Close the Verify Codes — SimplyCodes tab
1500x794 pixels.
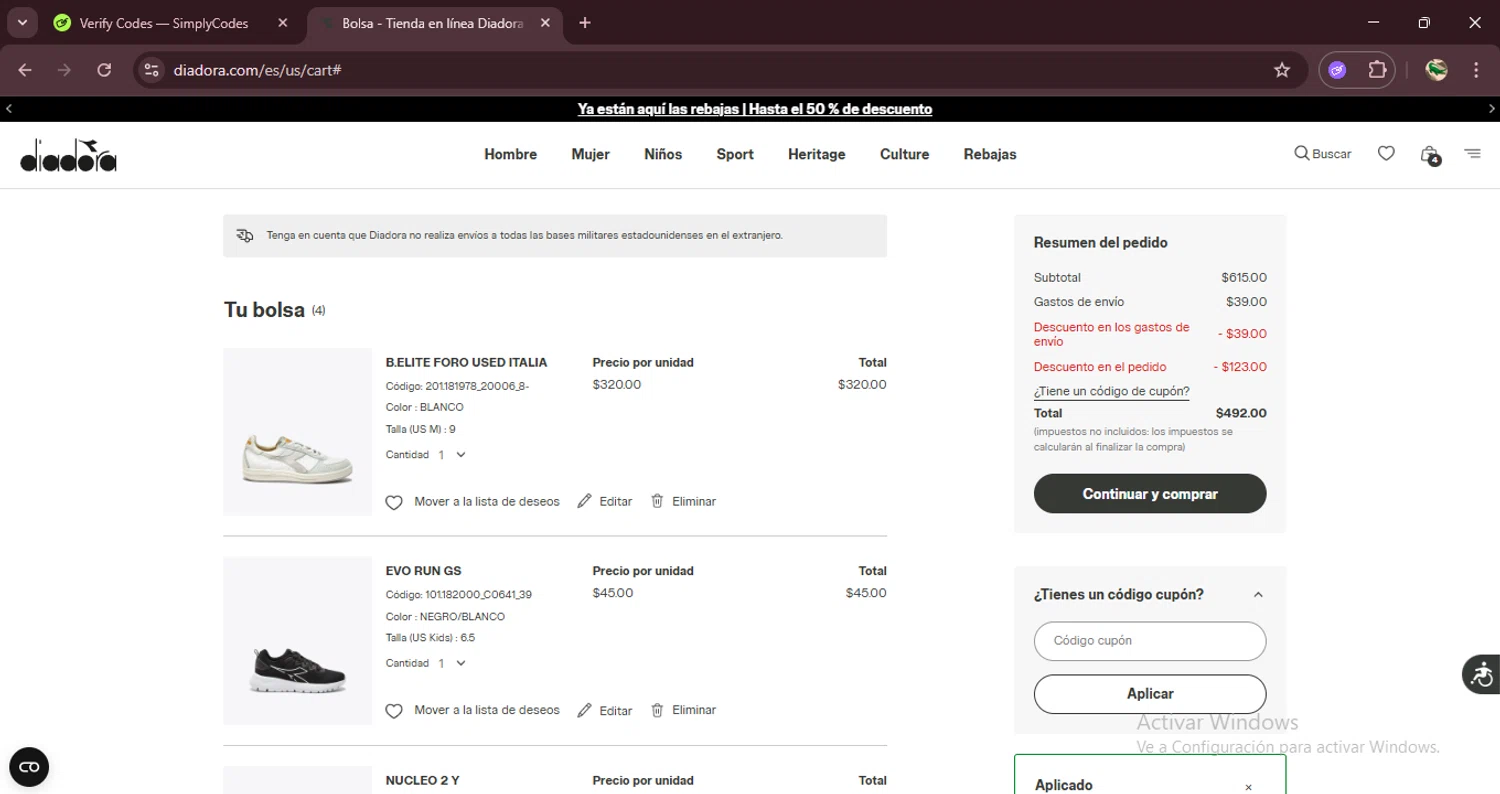point(283,23)
